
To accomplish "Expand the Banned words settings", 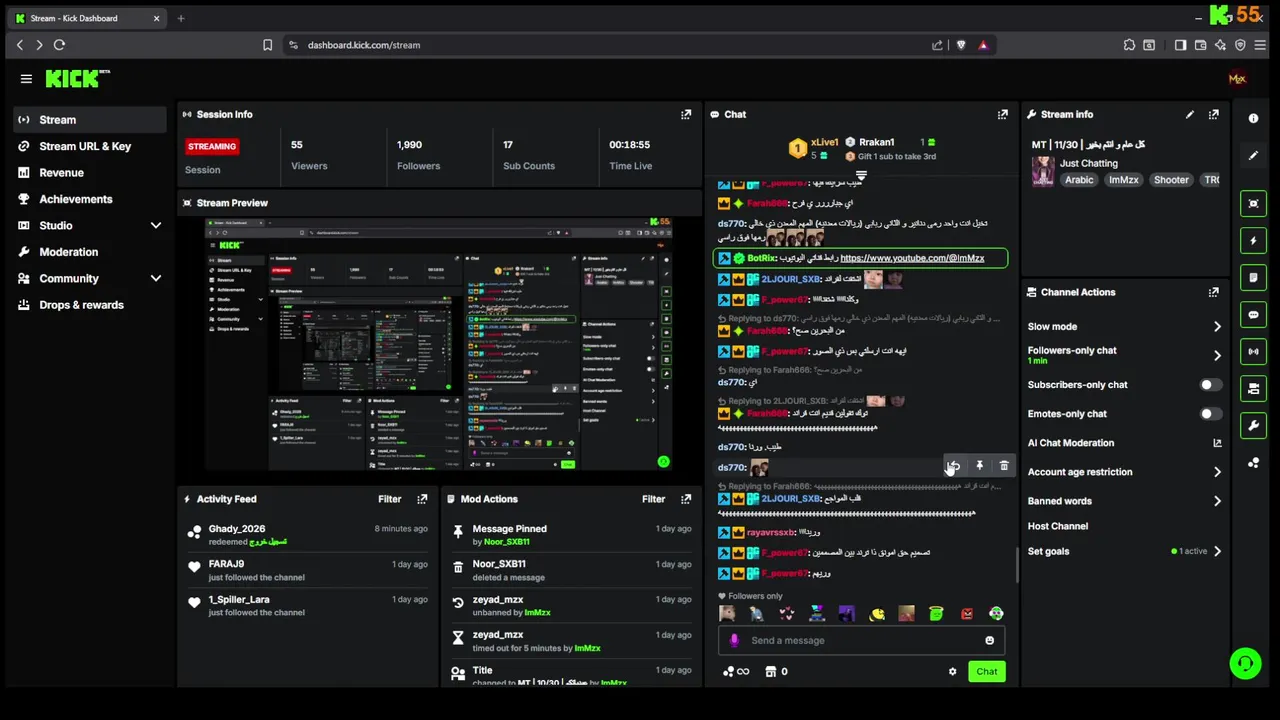I will [x=1217, y=501].
